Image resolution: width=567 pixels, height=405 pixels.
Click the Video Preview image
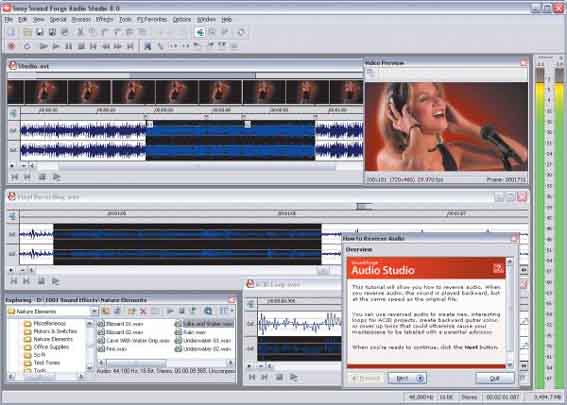coord(446,126)
